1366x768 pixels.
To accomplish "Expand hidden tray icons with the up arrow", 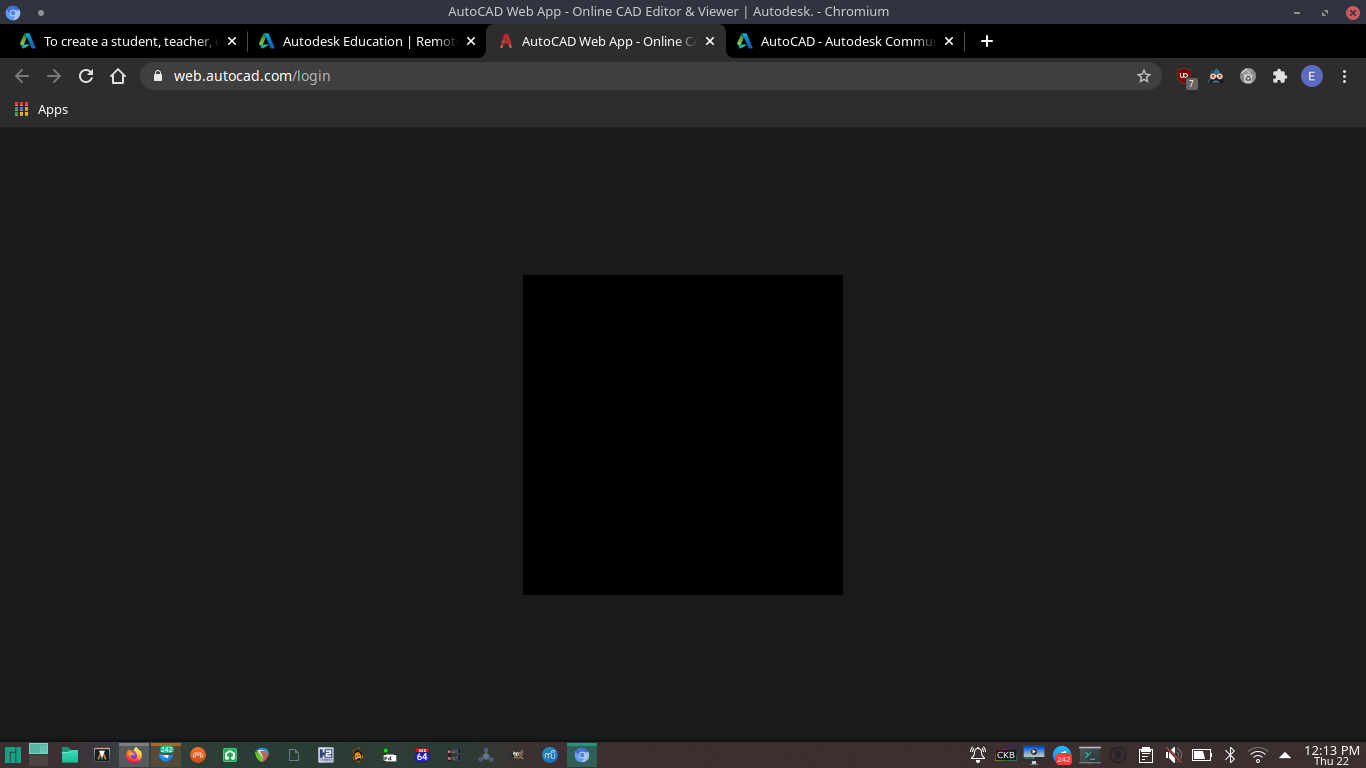I will point(1284,755).
